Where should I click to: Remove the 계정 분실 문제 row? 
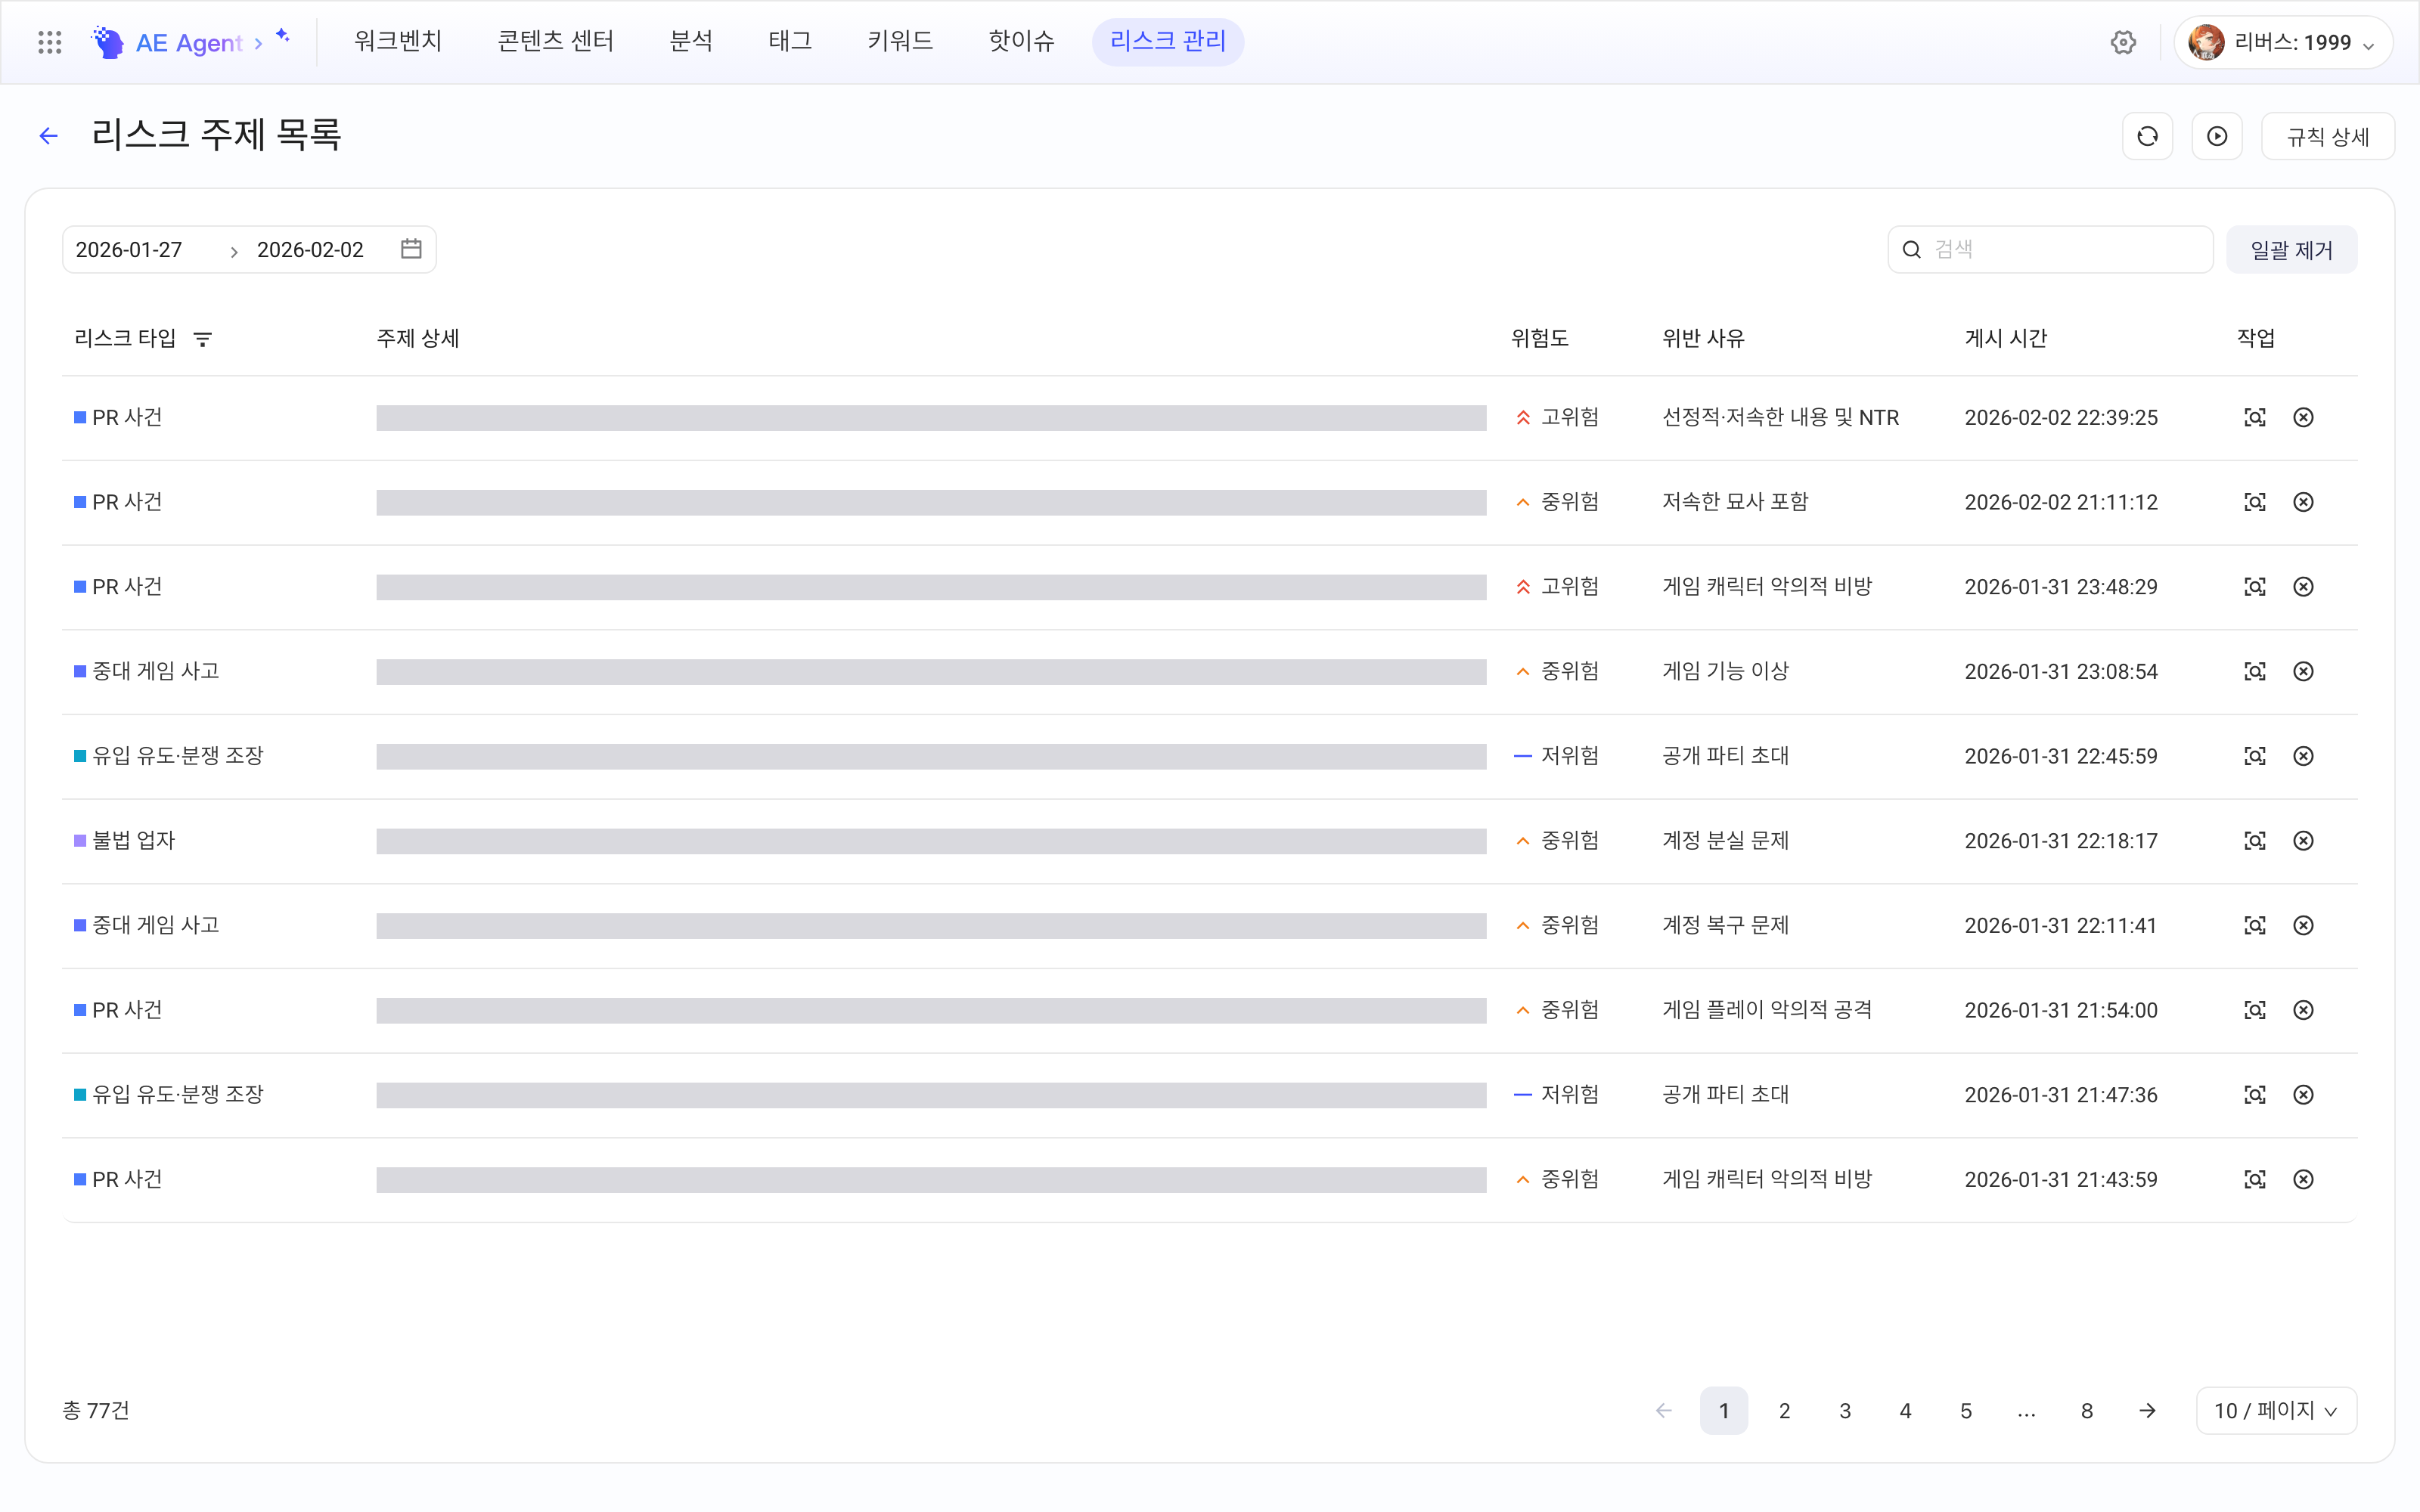(x=2303, y=841)
